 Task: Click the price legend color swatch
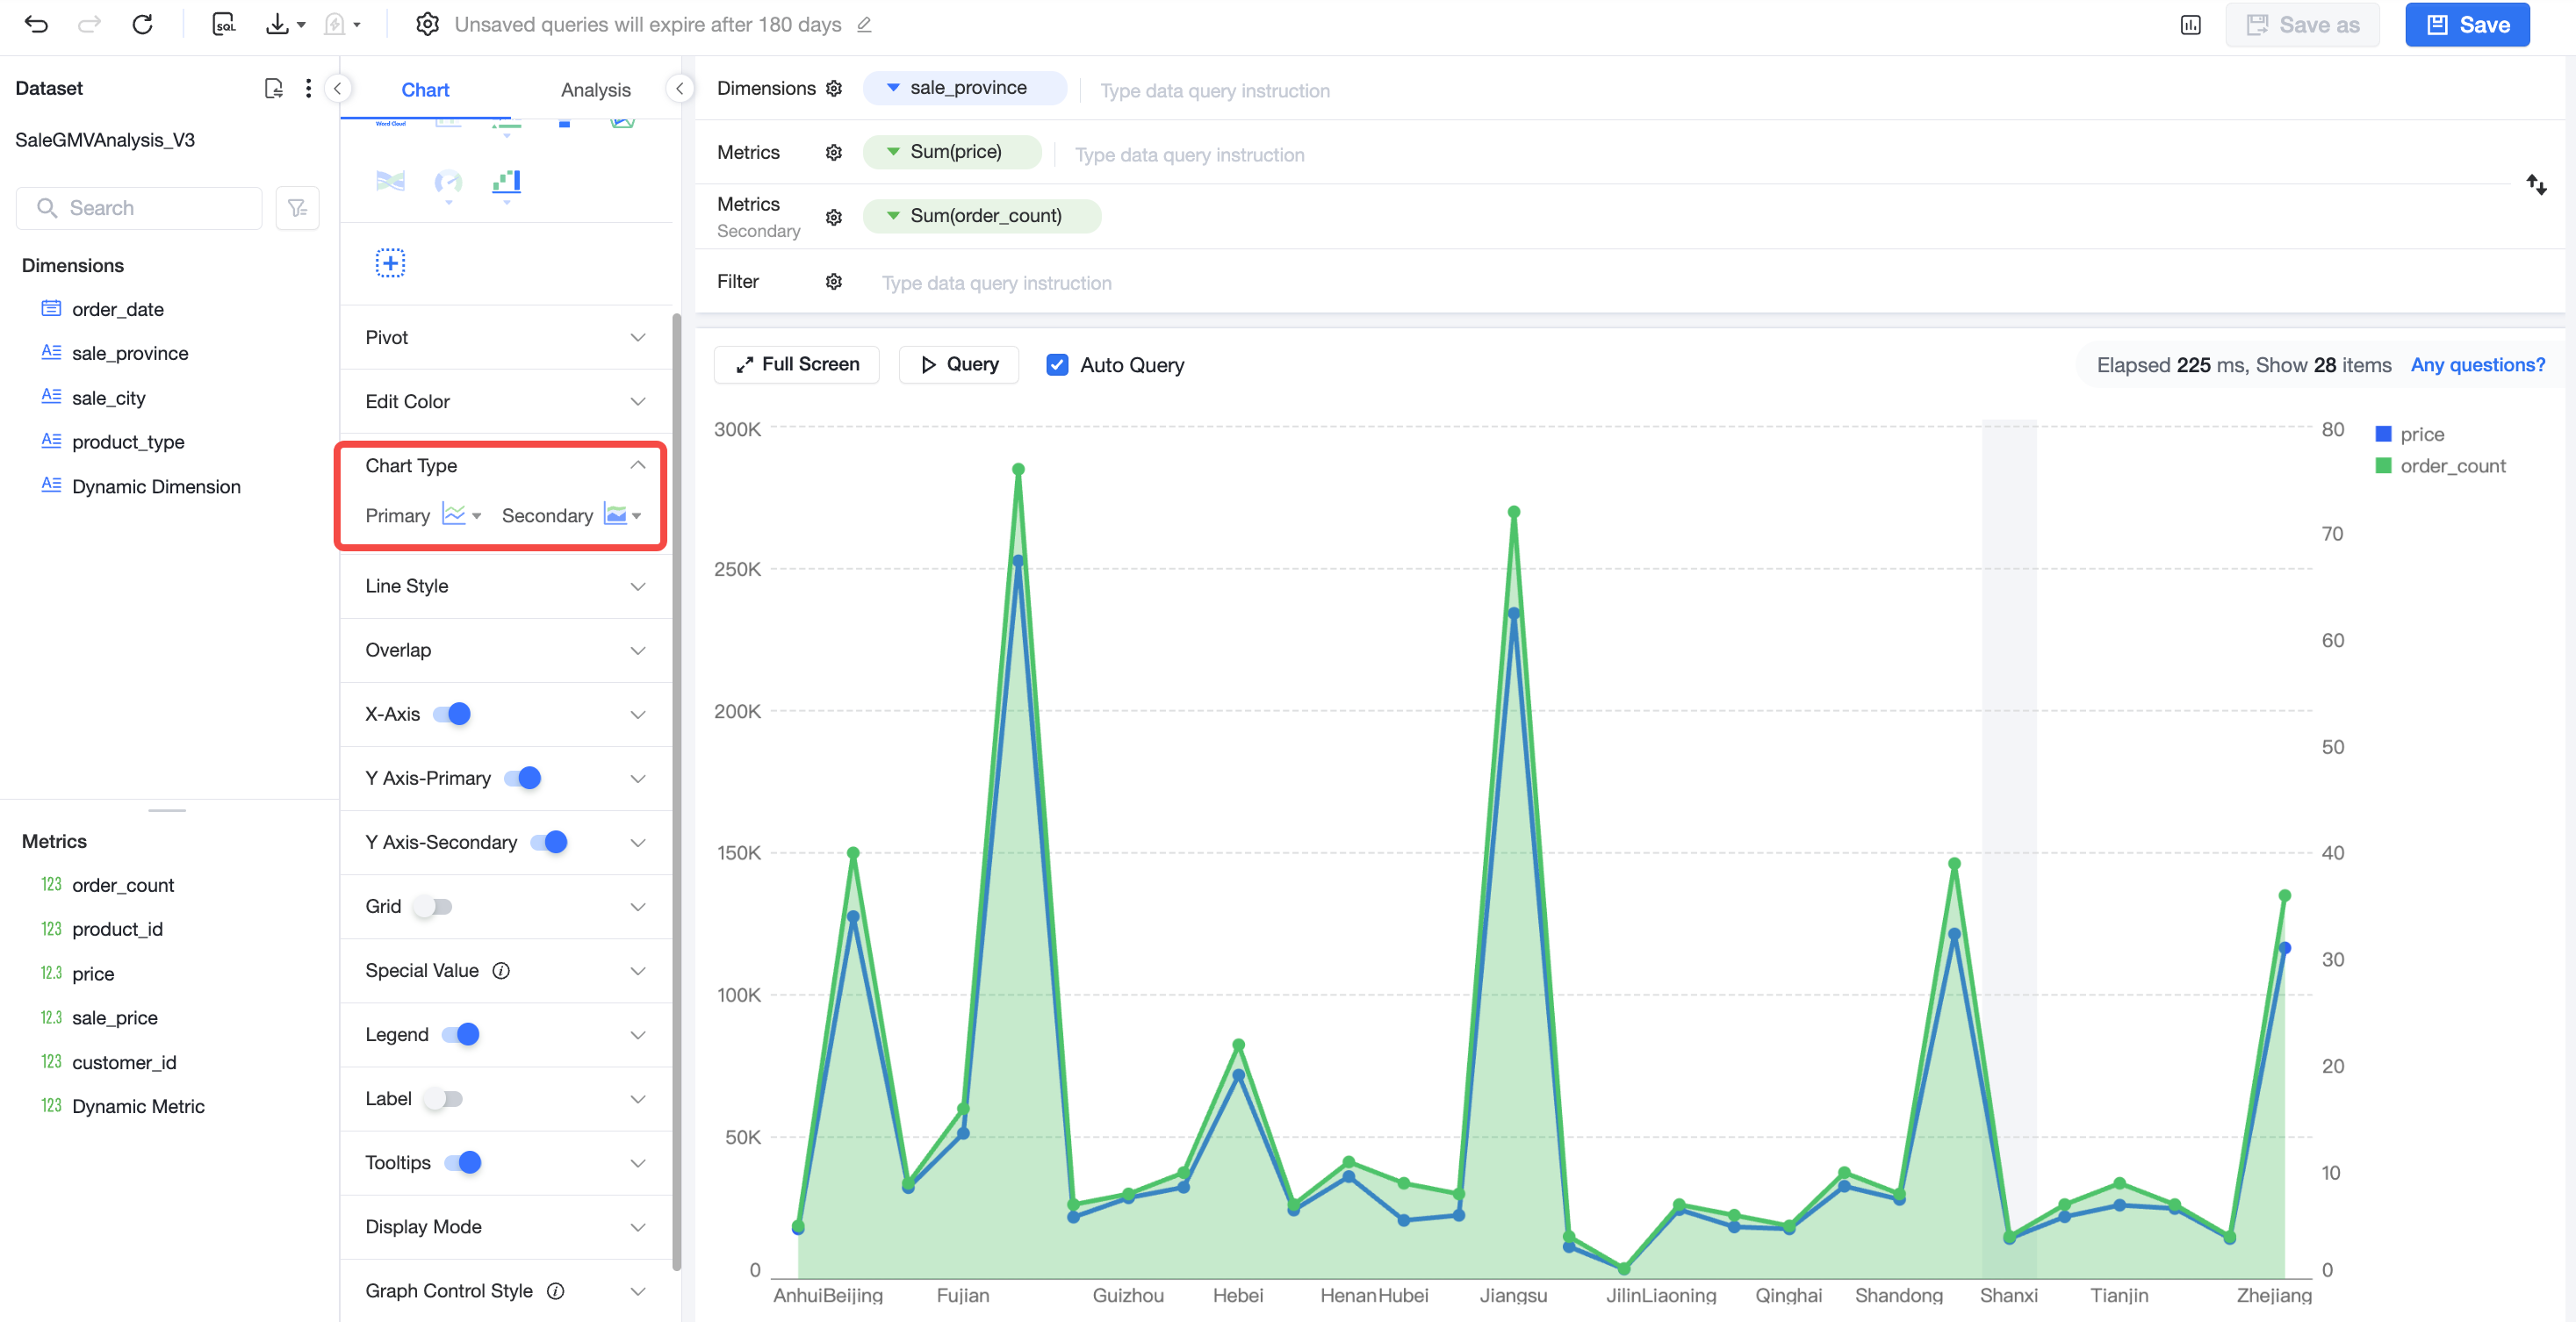point(2384,434)
